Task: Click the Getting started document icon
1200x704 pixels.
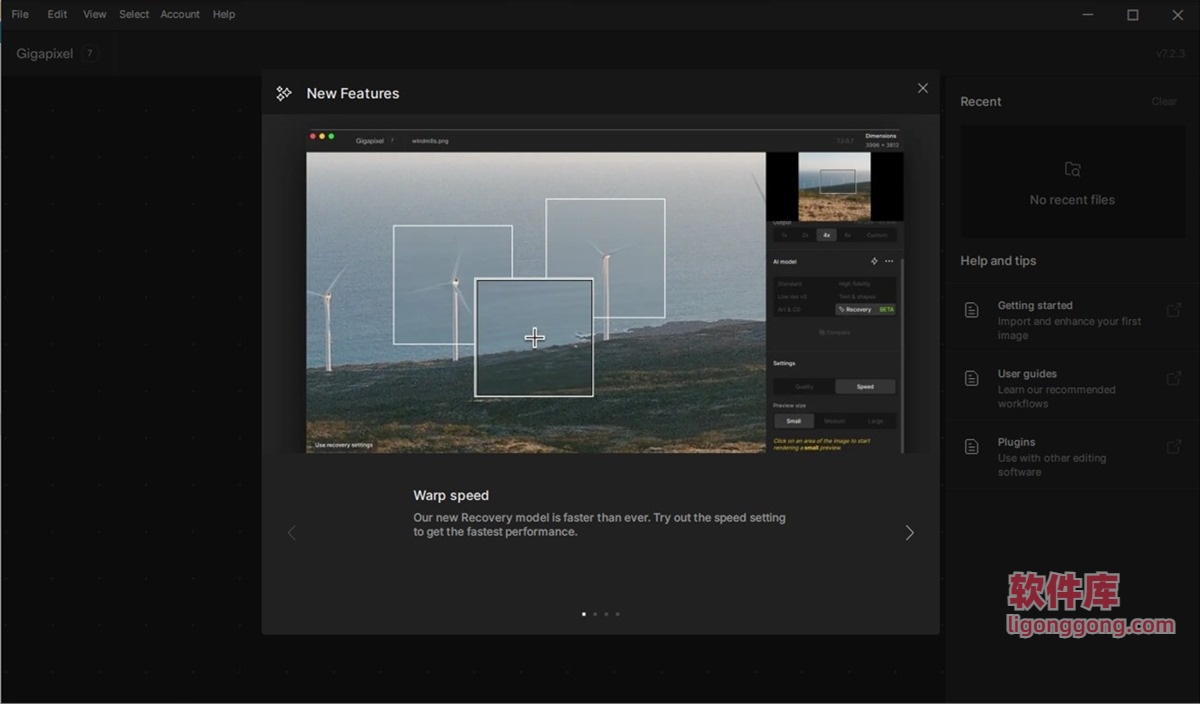Action: [971, 310]
